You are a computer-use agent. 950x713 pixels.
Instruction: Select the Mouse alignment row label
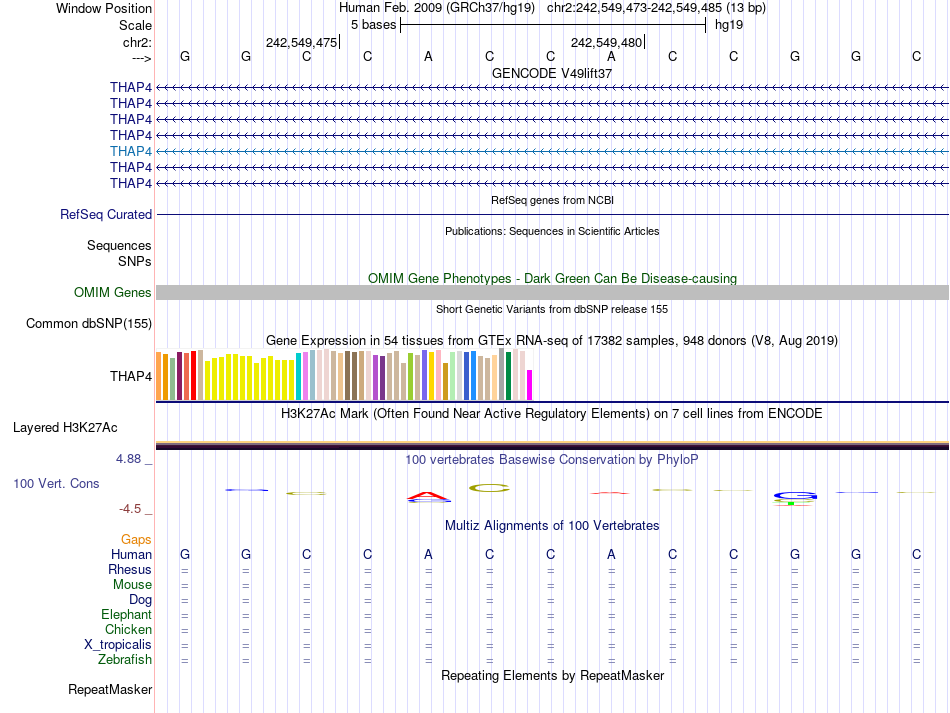pyautogui.click(x=132, y=585)
